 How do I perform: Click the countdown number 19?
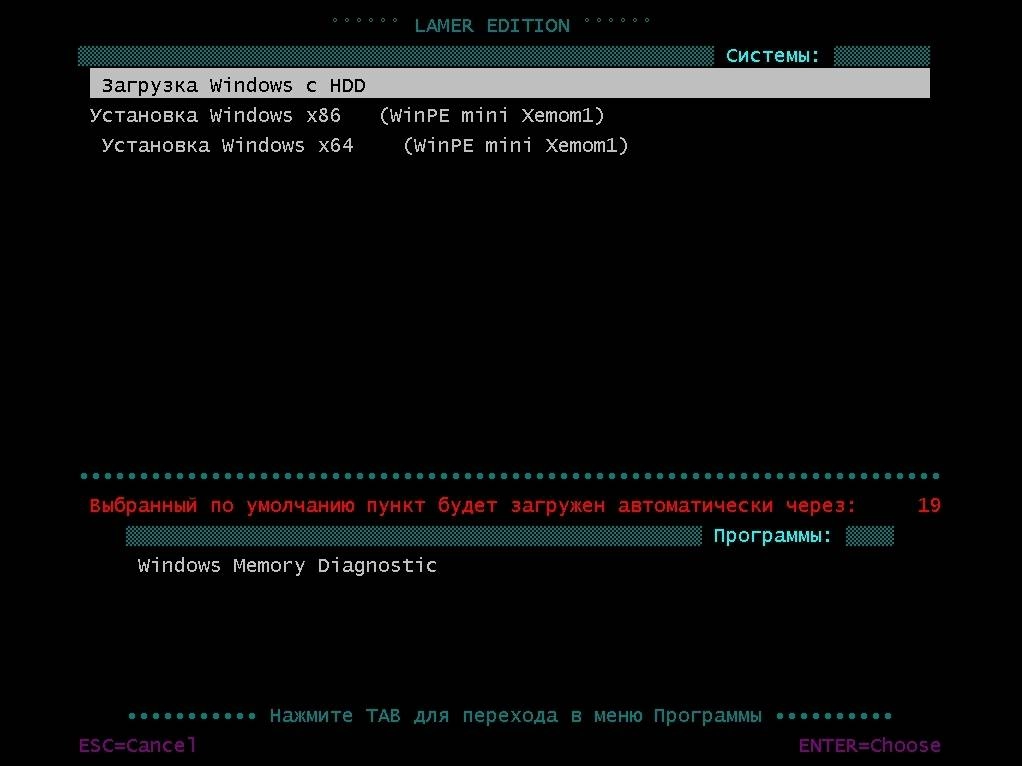[x=929, y=505]
